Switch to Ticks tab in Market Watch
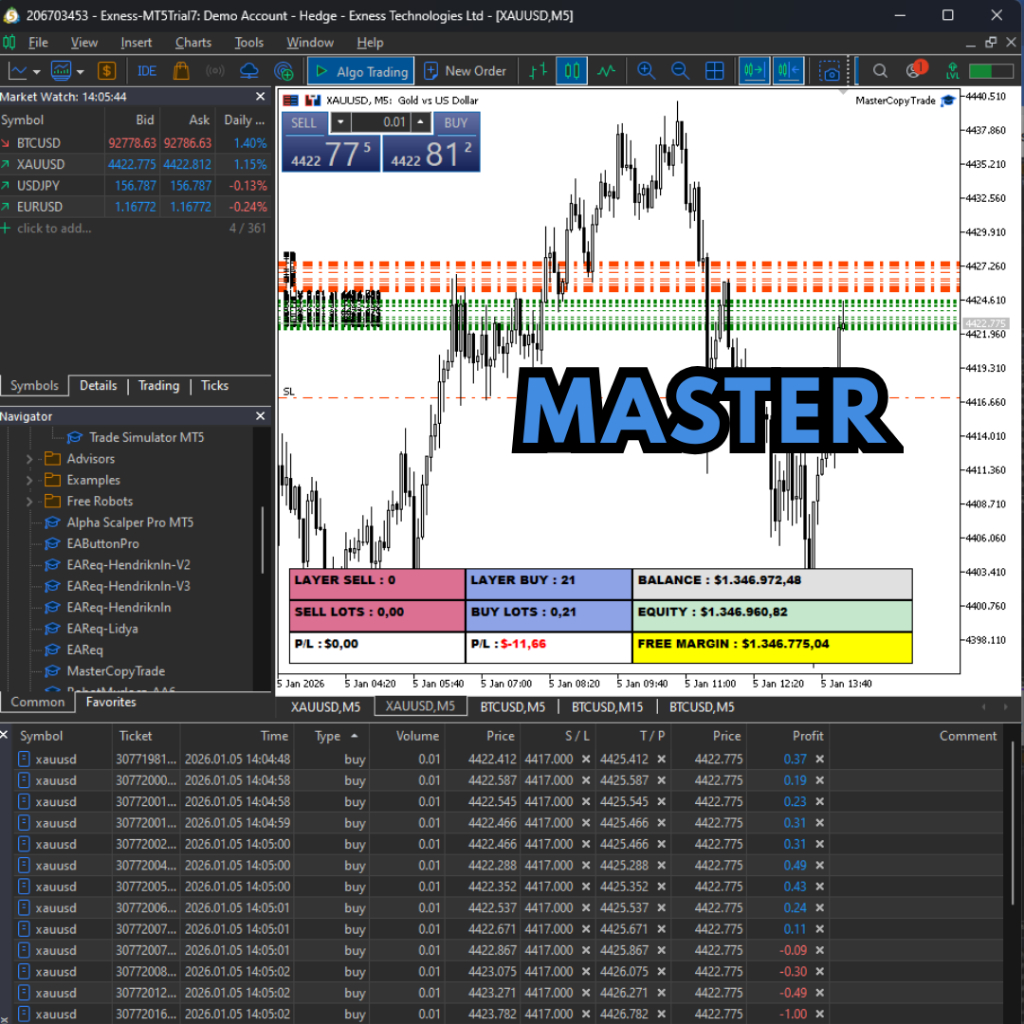Screen dimensions: 1024x1024 [215, 385]
